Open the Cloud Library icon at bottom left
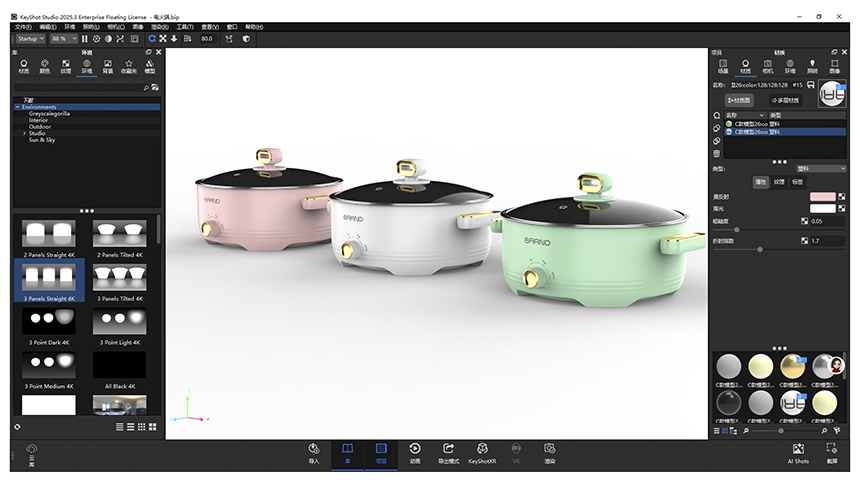860x484 pixels. click(x=31, y=455)
